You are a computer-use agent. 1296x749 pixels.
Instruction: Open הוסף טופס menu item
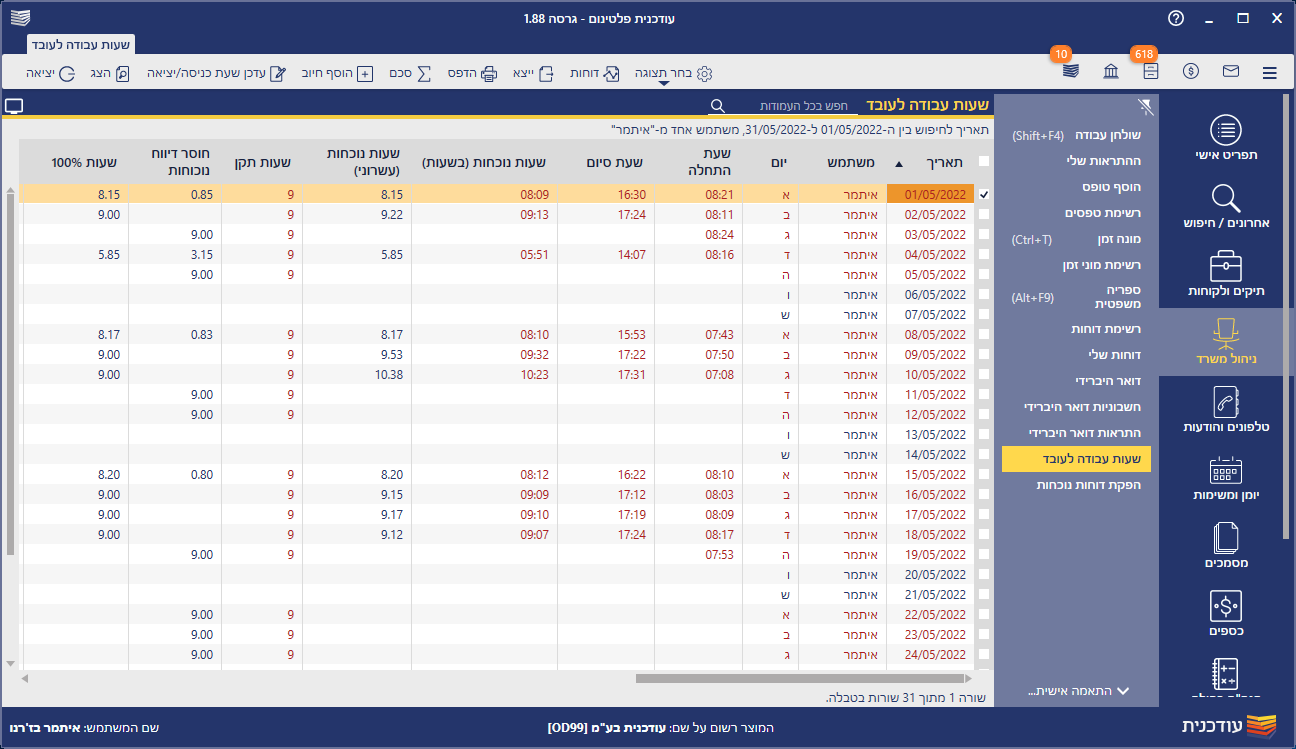1076,187
